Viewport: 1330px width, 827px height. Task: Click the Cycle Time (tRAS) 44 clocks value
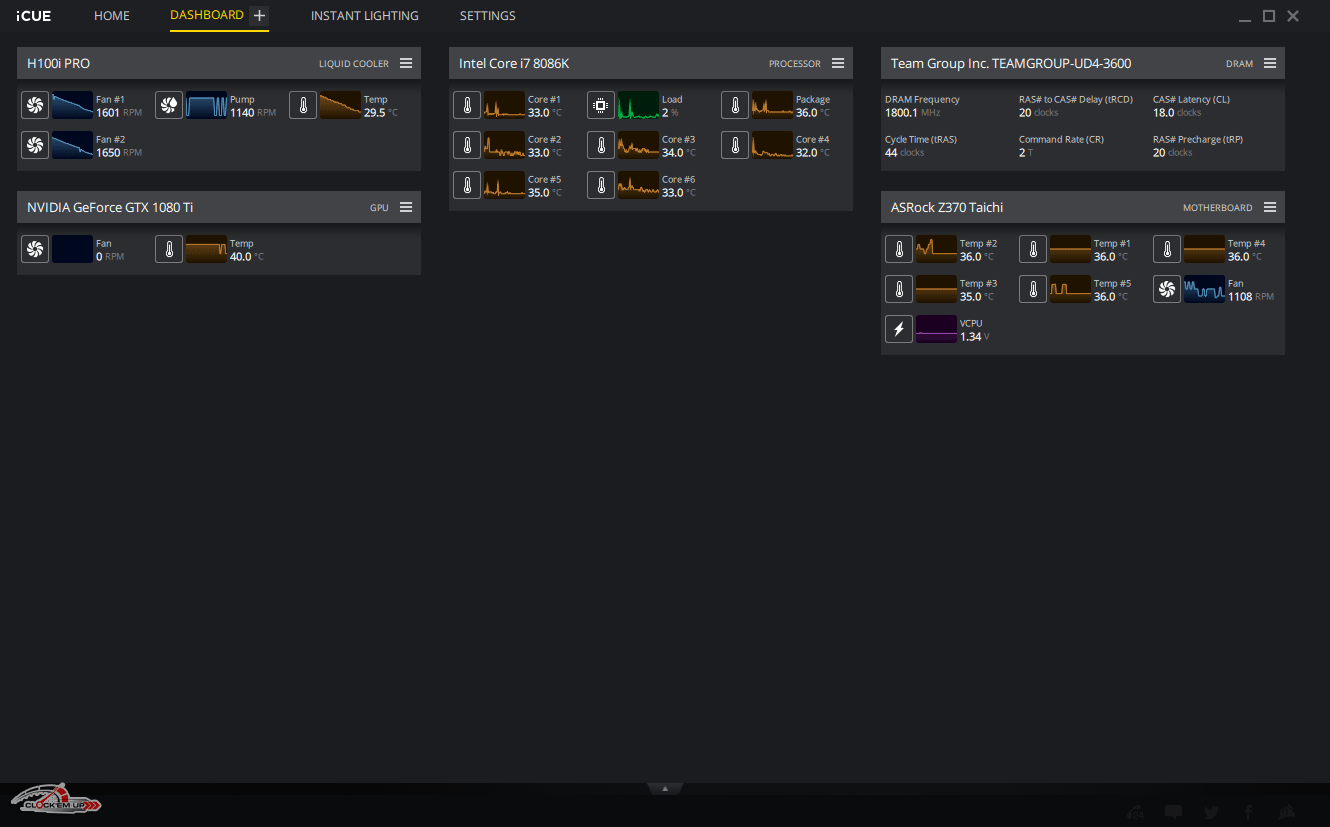coord(904,153)
